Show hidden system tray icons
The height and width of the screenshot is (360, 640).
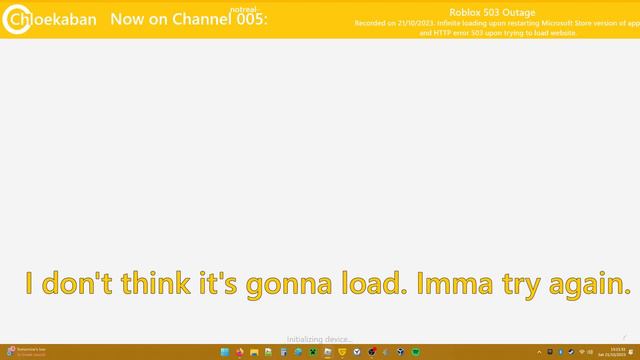539,352
